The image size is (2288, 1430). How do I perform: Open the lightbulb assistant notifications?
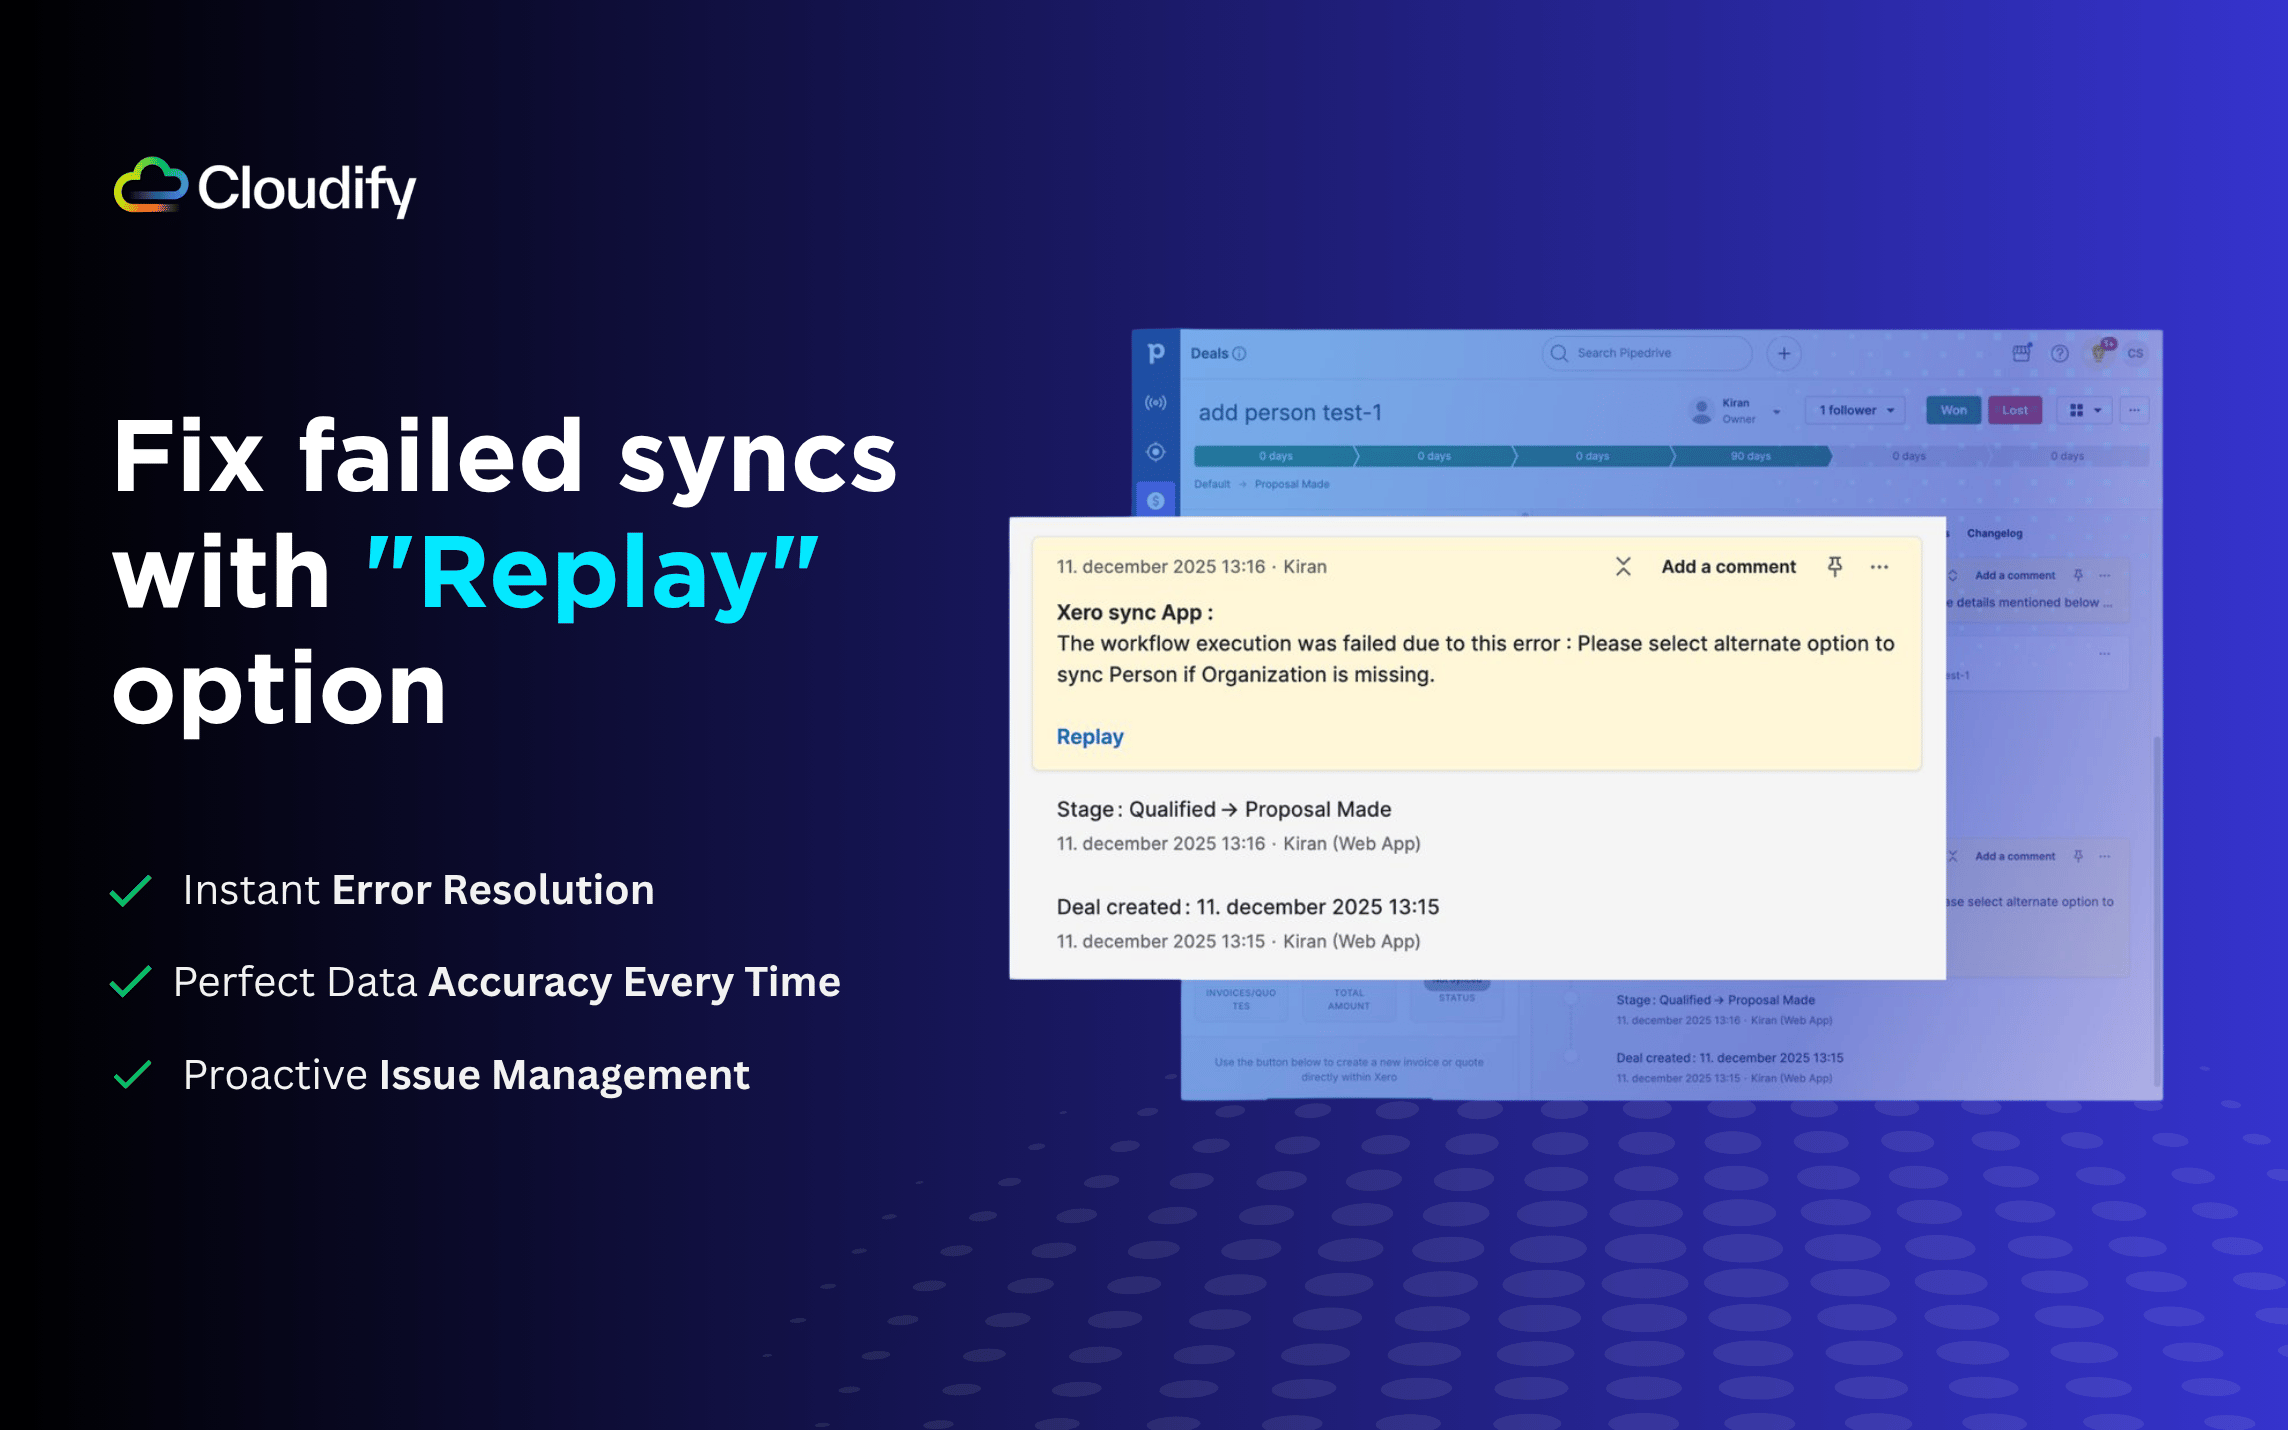click(x=2100, y=352)
